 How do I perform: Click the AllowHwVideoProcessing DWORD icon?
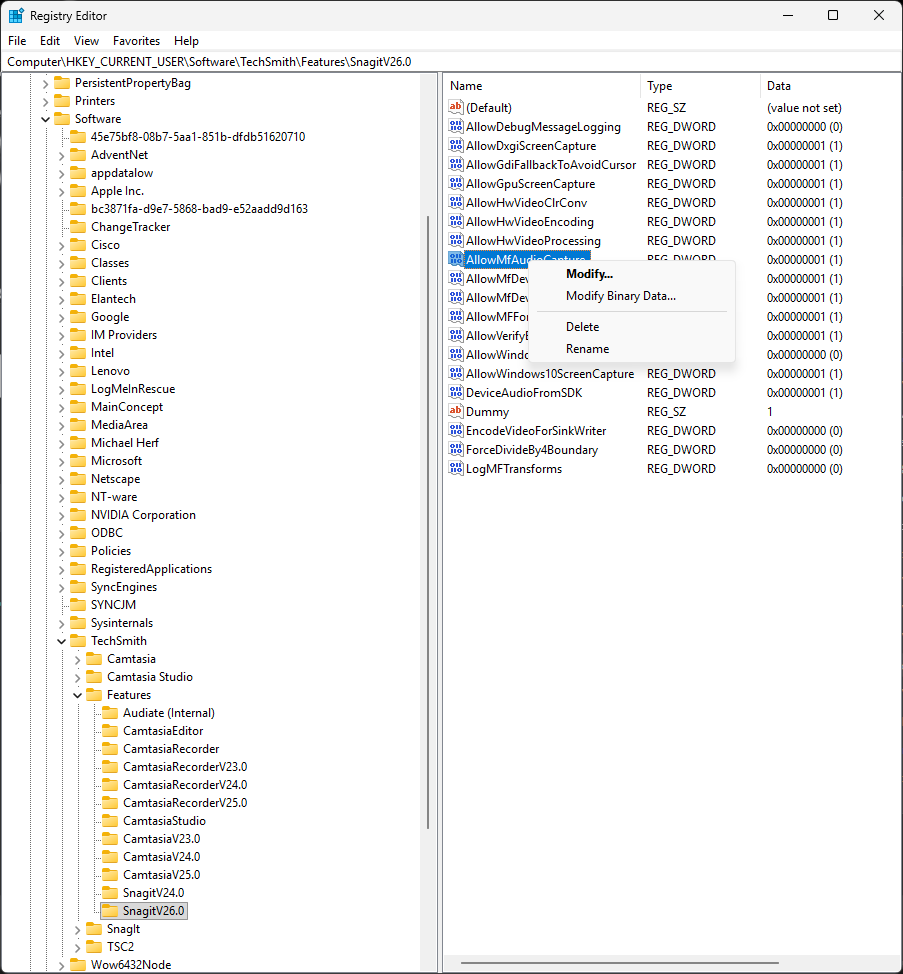[x=456, y=240]
